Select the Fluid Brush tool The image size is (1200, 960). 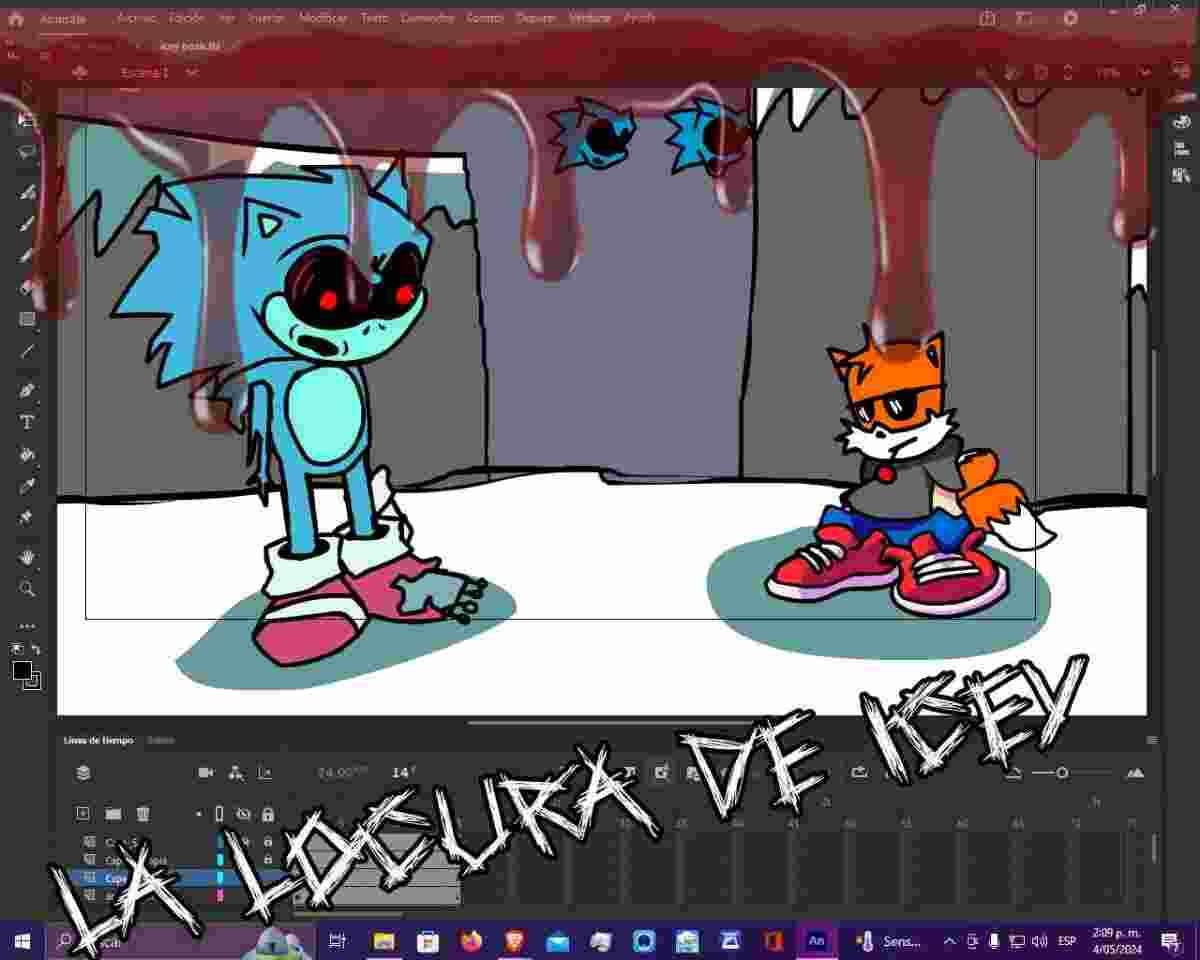tap(27, 191)
